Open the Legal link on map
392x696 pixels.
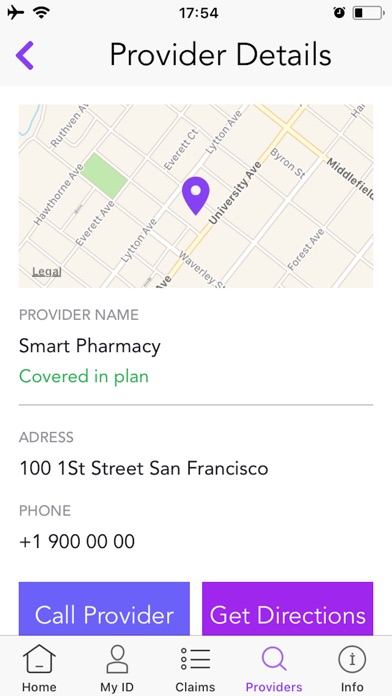47,272
